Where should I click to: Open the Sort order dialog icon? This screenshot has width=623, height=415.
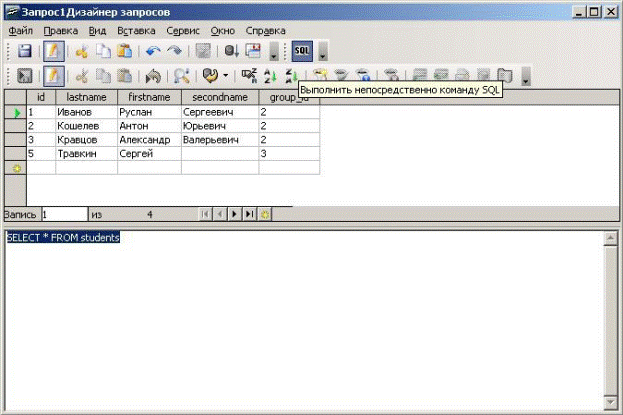point(250,76)
